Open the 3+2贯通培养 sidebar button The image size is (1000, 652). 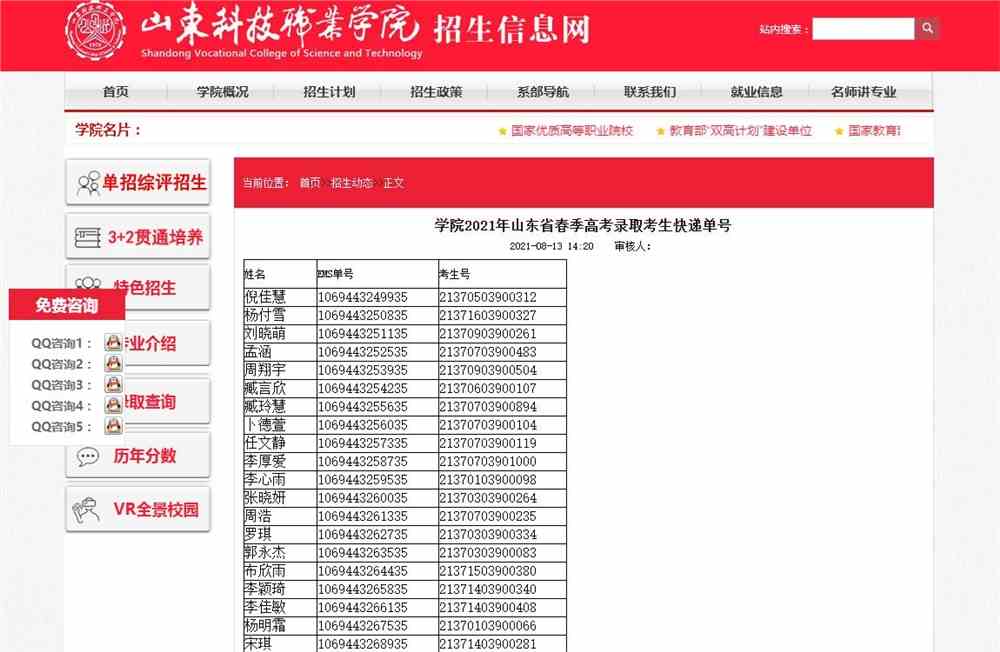coord(138,237)
